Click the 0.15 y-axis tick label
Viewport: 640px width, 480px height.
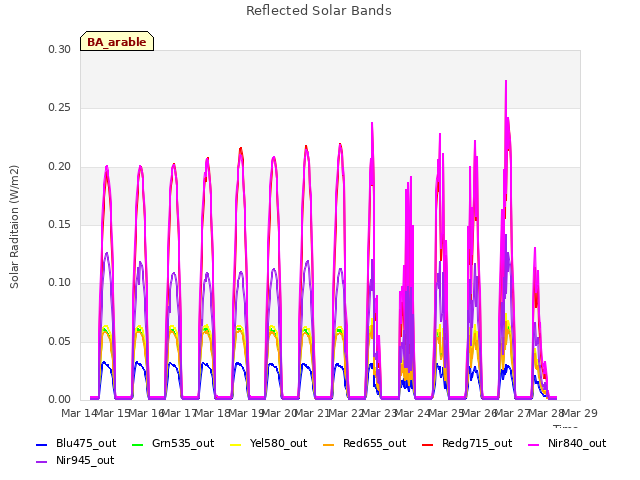60,224
